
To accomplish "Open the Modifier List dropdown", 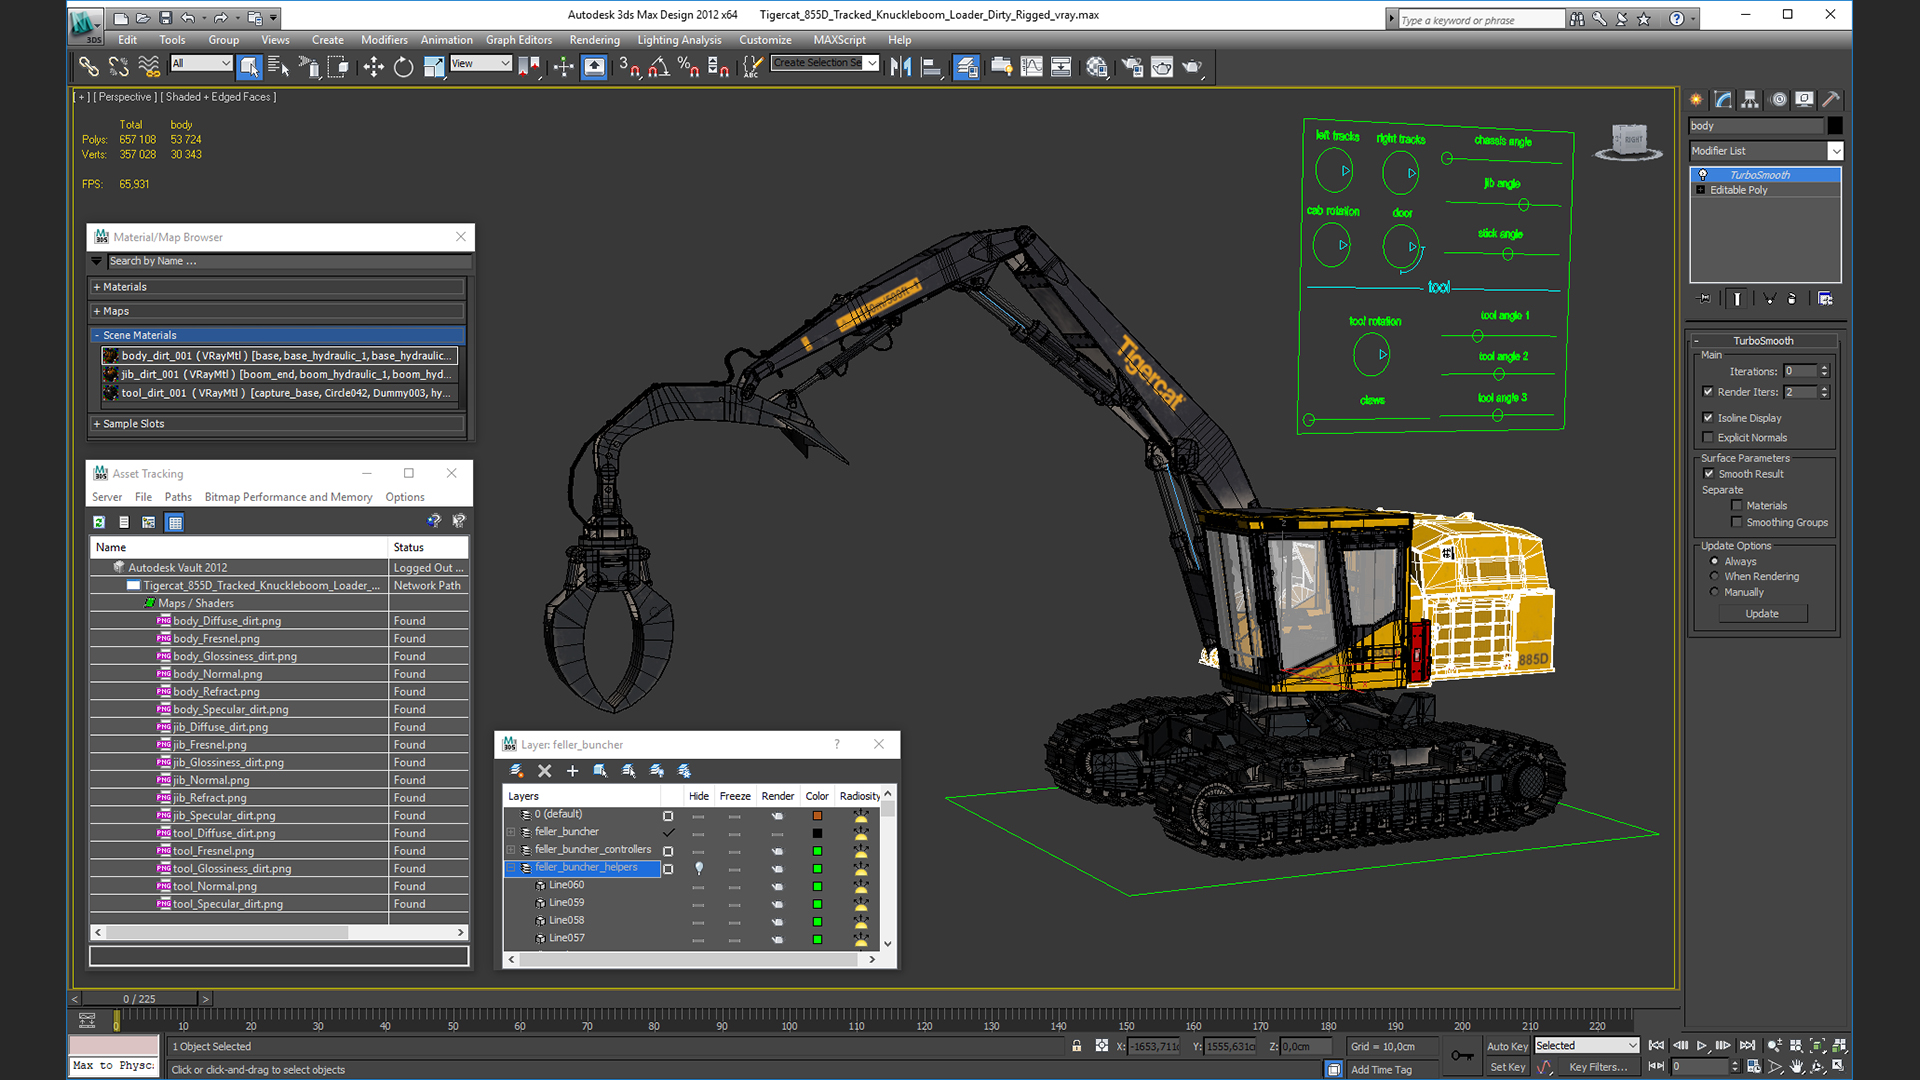I will point(1766,151).
